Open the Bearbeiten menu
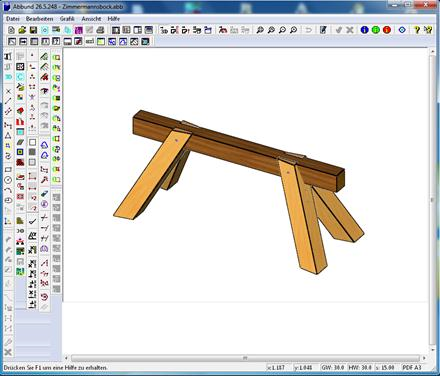 pyautogui.click(x=39, y=19)
